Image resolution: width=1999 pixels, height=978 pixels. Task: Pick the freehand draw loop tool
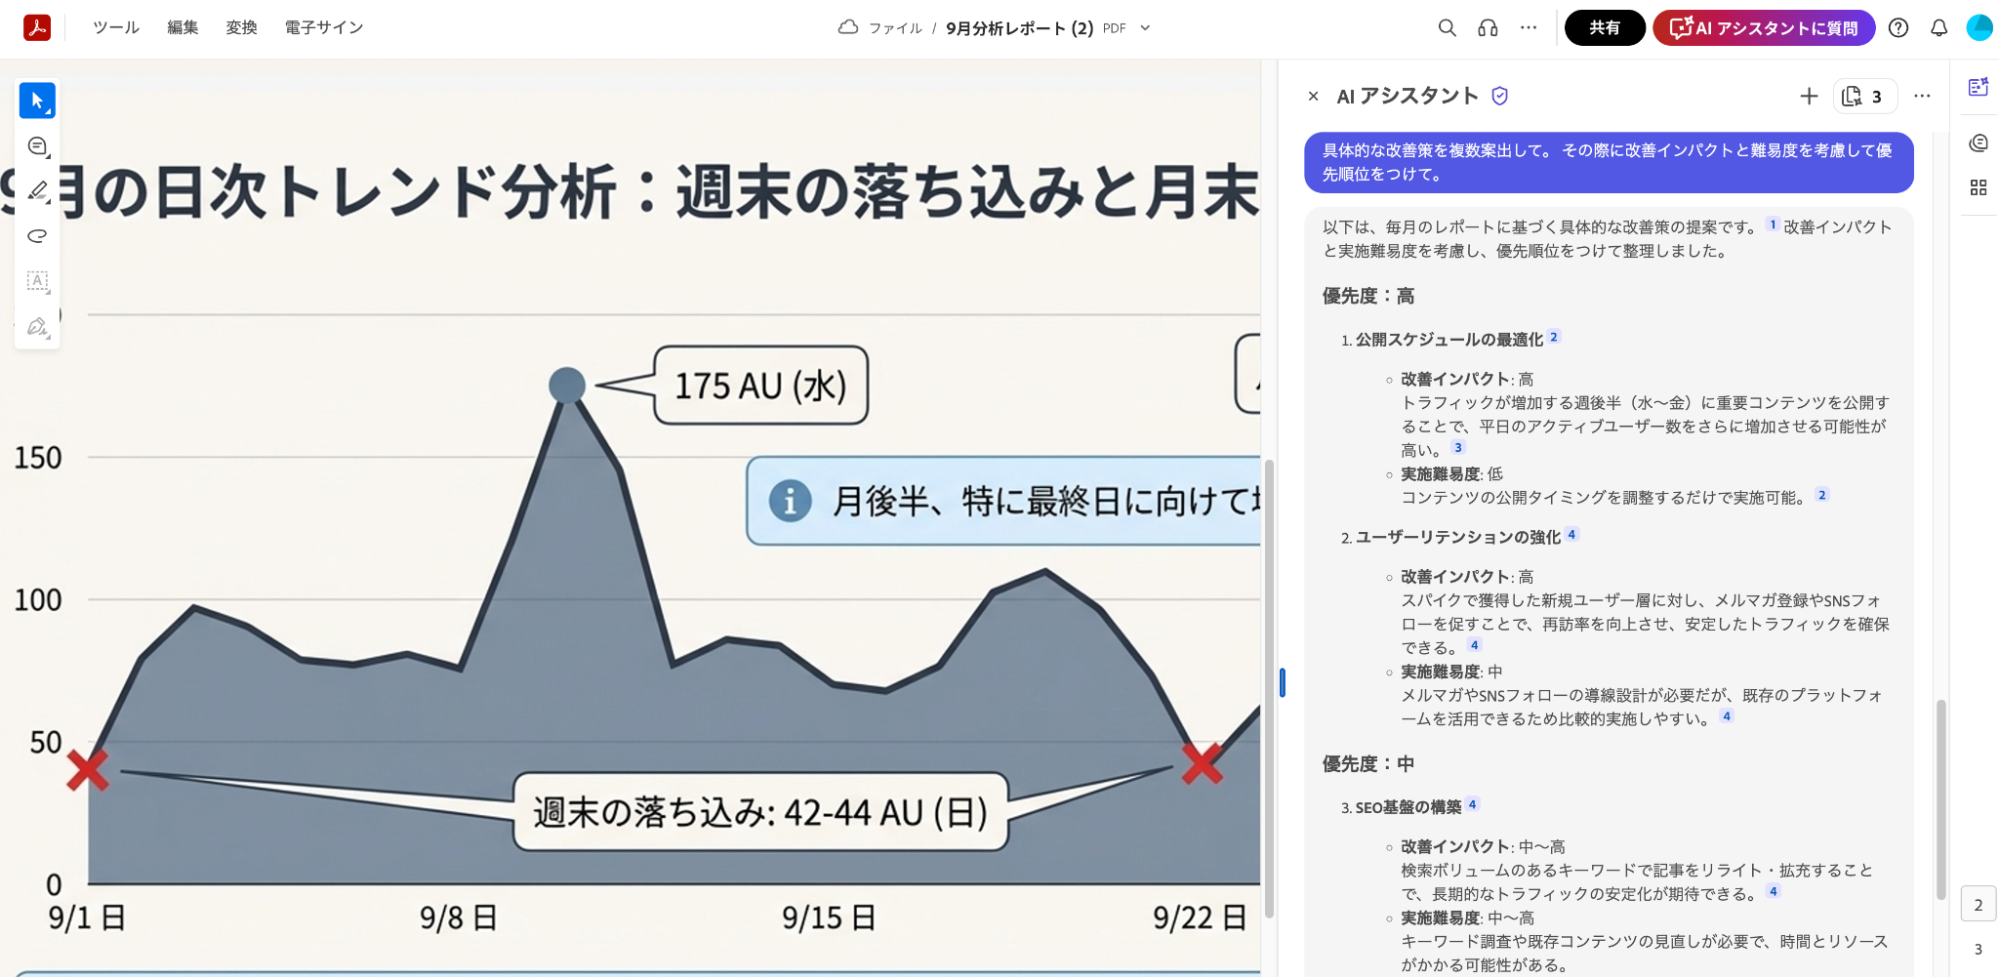[37, 236]
